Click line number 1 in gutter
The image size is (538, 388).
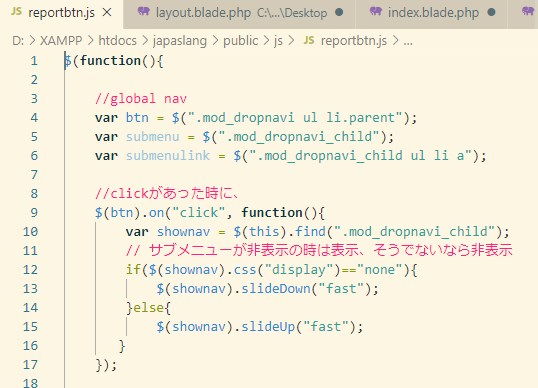(34, 61)
